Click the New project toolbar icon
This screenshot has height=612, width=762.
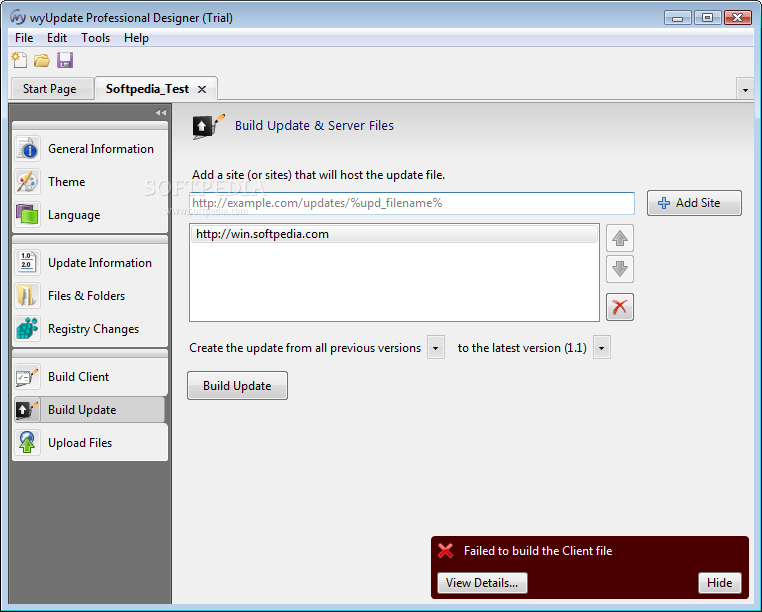(19, 60)
